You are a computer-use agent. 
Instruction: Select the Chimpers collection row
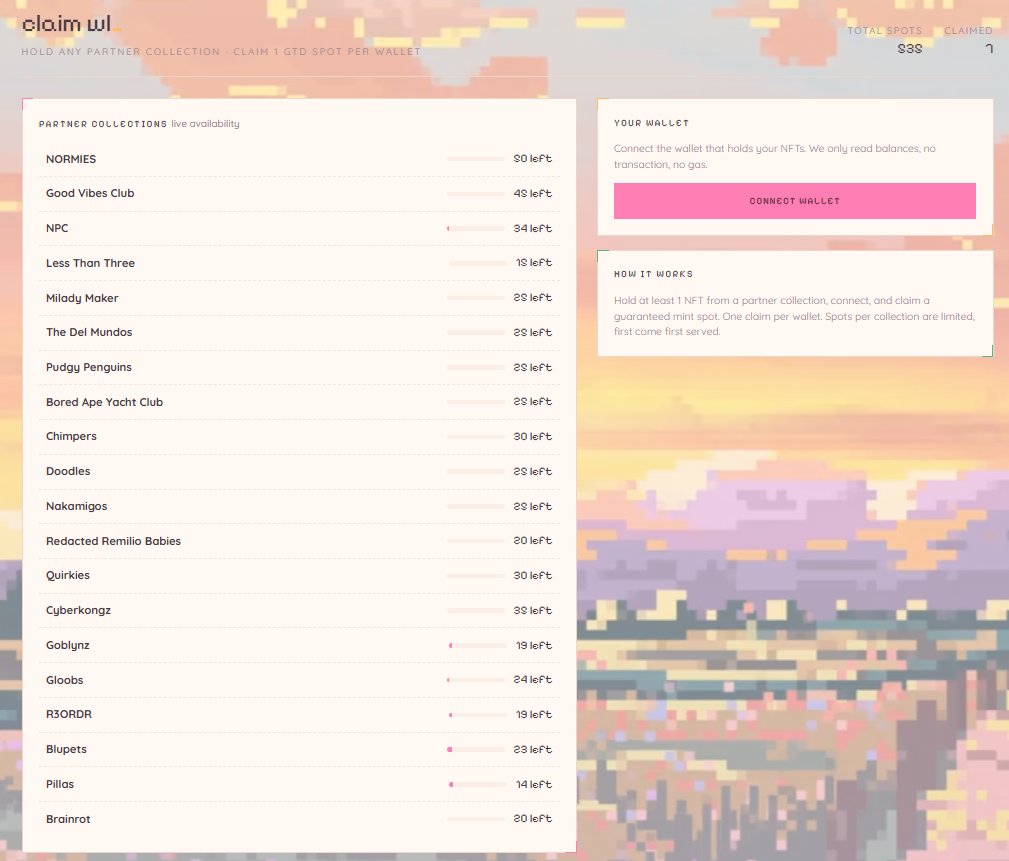pos(299,437)
